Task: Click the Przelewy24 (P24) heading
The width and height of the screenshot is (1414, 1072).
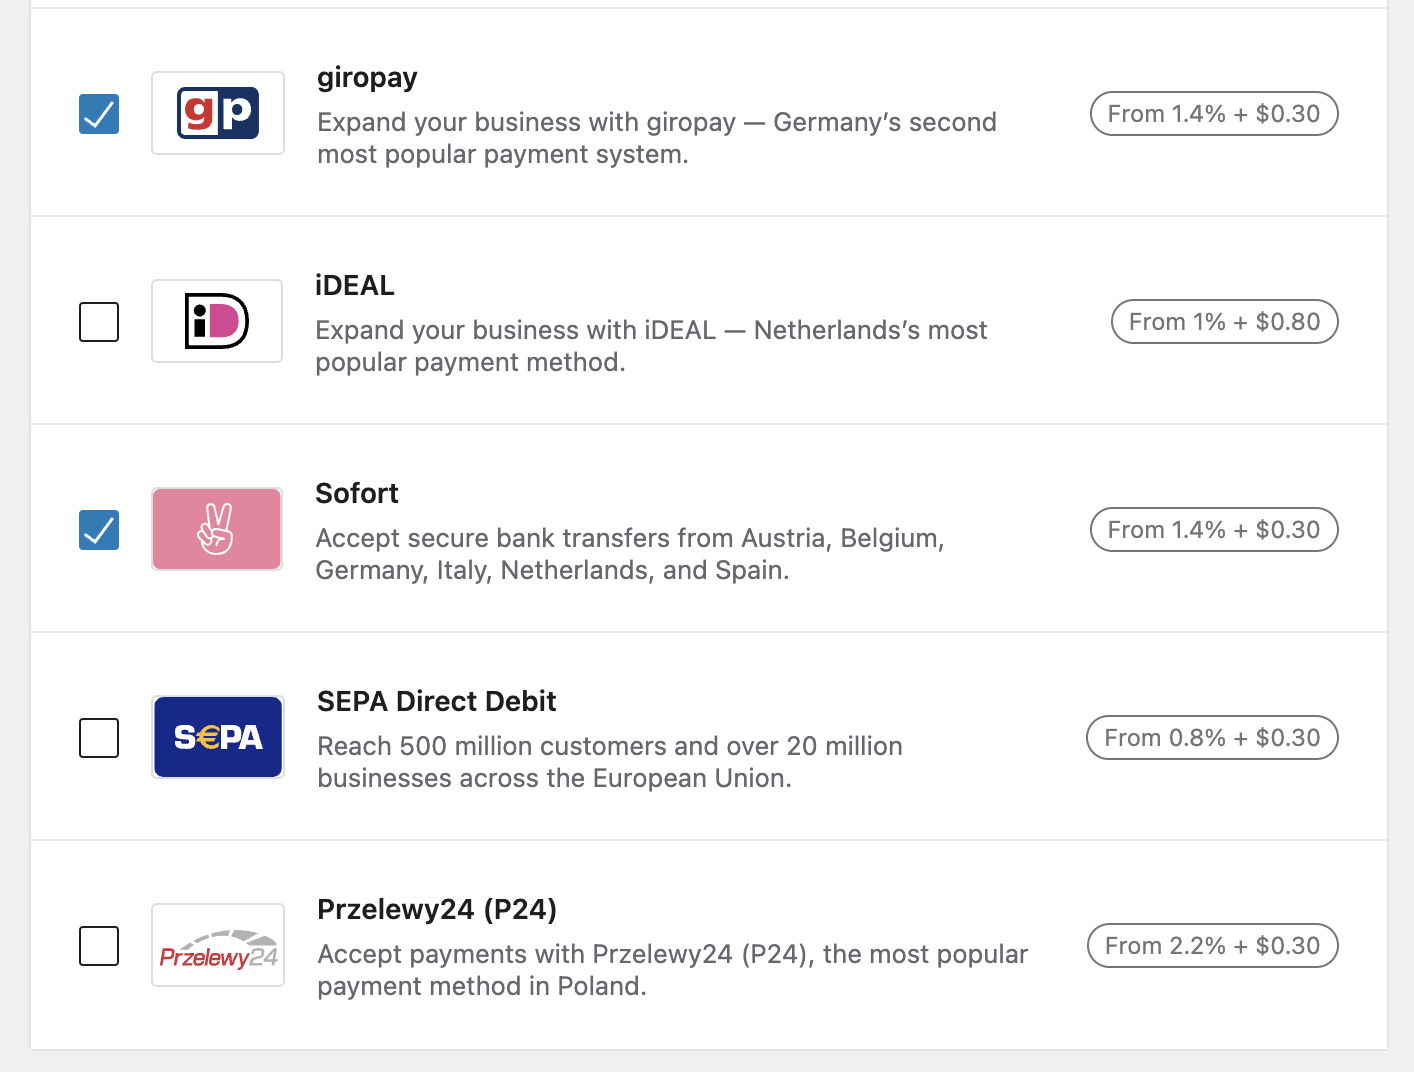Action: (x=436, y=910)
